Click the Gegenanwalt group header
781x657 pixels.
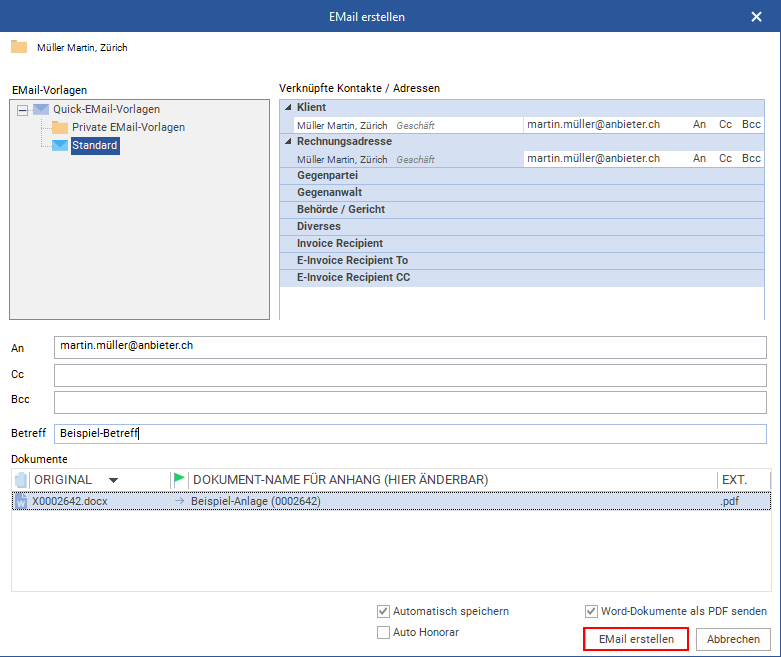521,192
